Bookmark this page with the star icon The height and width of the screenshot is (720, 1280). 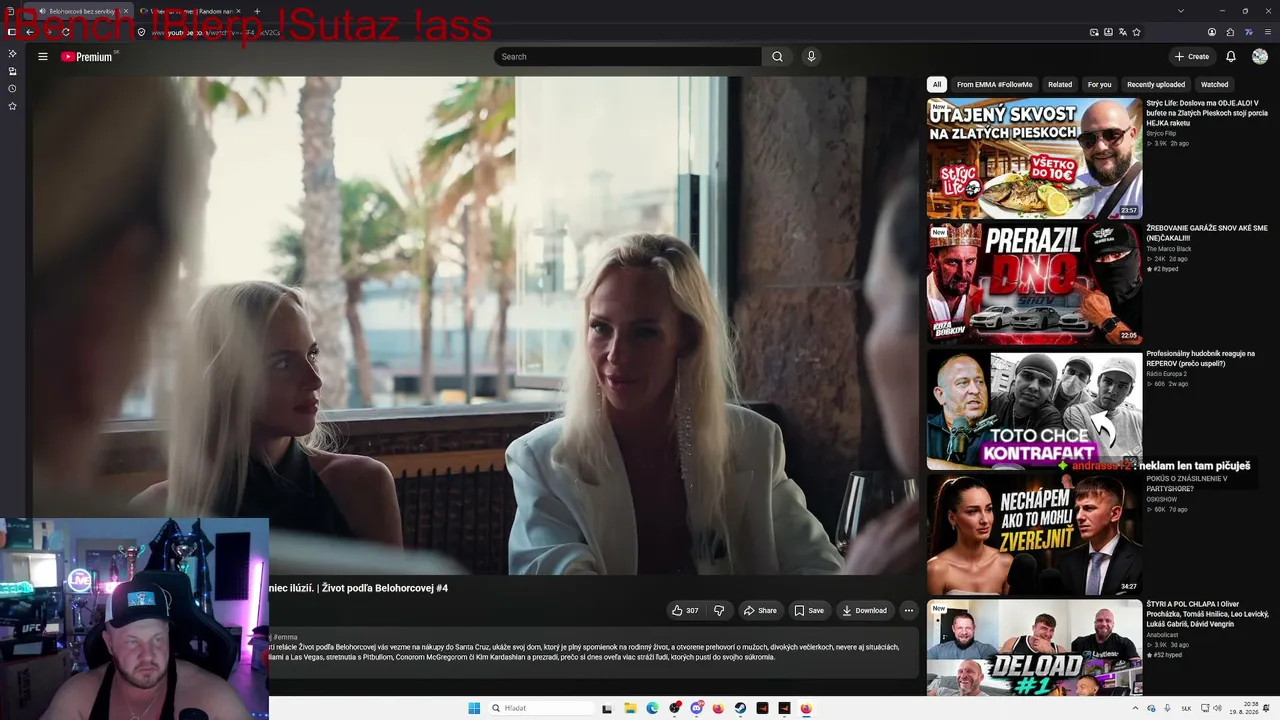click(x=1136, y=32)
